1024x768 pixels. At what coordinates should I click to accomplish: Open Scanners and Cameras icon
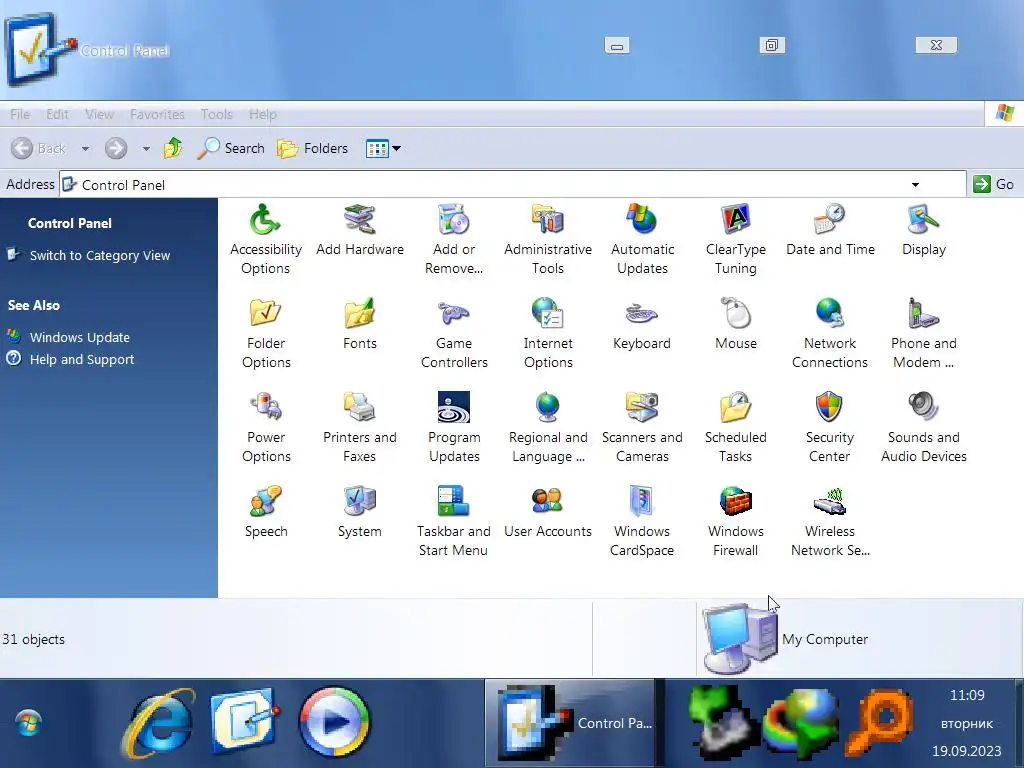(642, 427)
